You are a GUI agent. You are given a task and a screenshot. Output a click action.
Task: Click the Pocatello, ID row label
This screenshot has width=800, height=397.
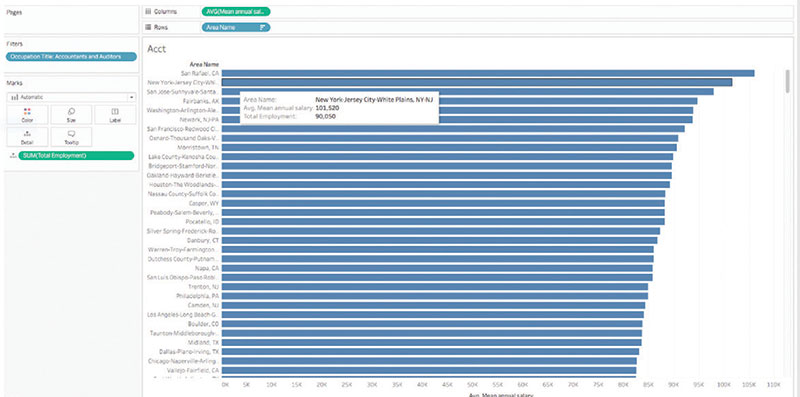point(203,221)
